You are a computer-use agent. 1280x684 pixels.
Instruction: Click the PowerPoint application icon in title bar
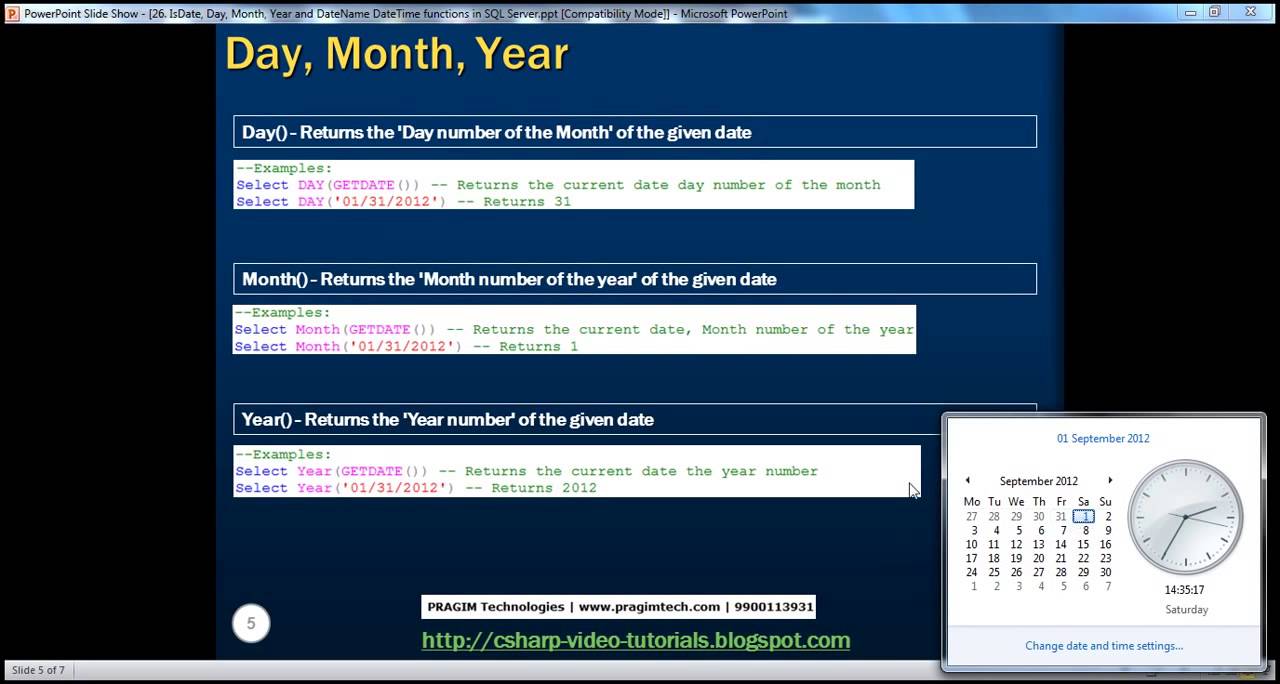(12, 13)
